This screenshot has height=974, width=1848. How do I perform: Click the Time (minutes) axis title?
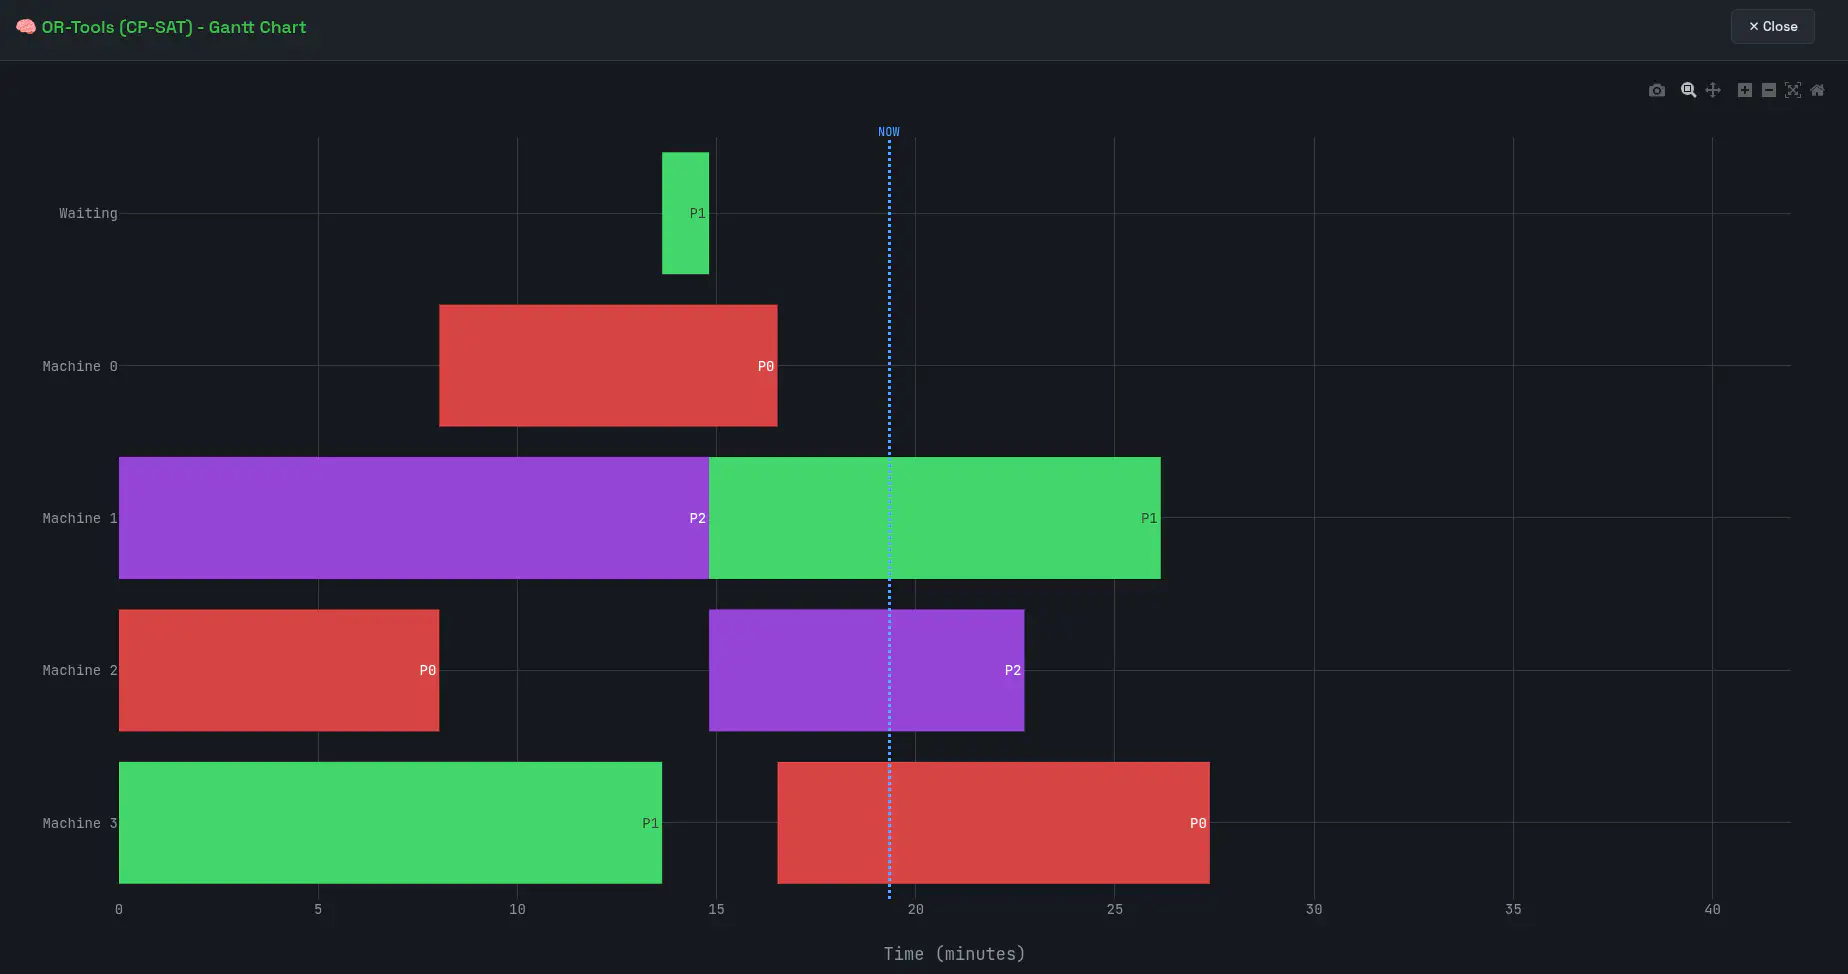coord(954,954)
